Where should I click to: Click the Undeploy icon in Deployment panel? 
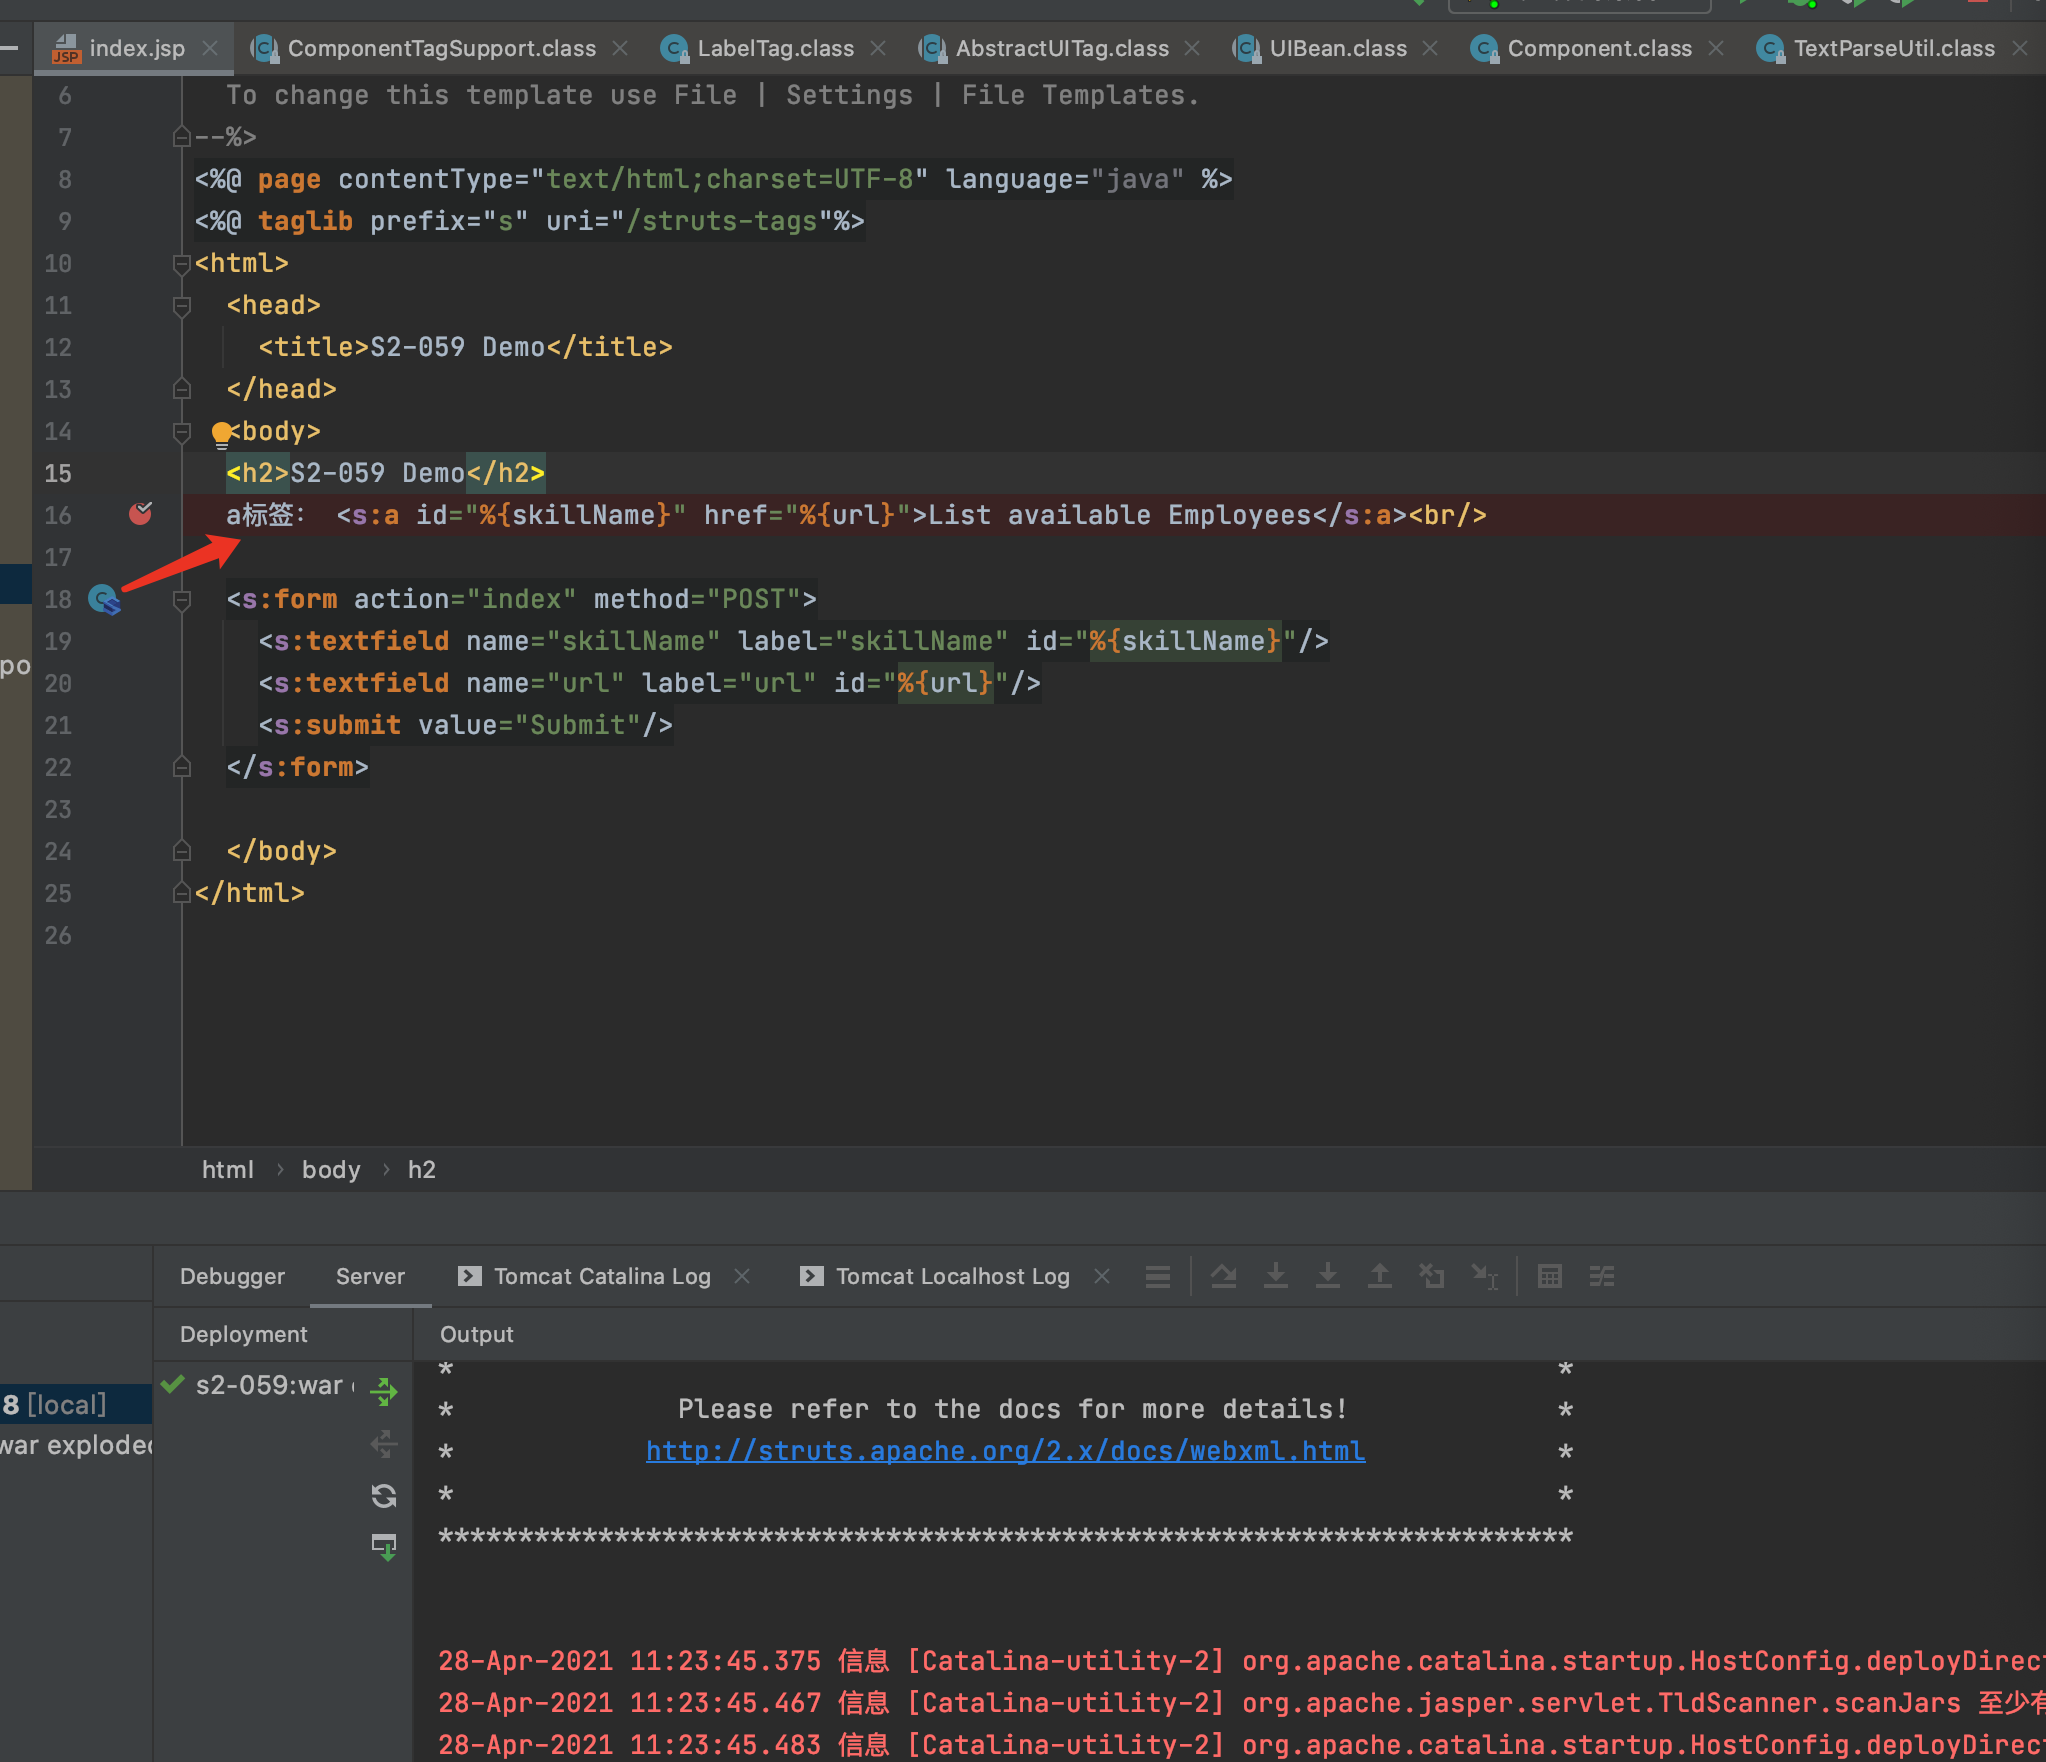point(384,1444)
